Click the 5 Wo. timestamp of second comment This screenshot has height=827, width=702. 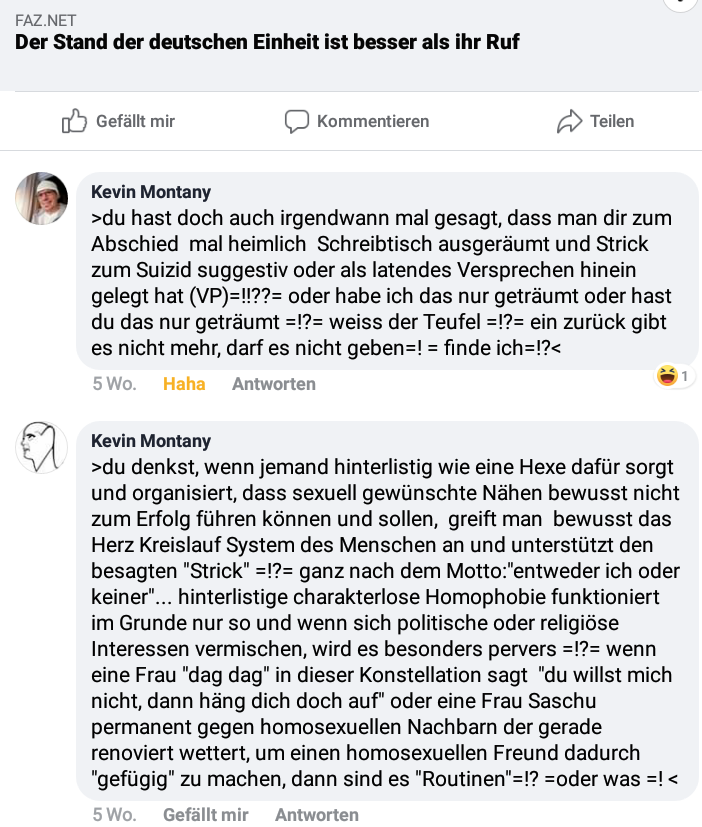pyautogui.click(x=114, y=814)
